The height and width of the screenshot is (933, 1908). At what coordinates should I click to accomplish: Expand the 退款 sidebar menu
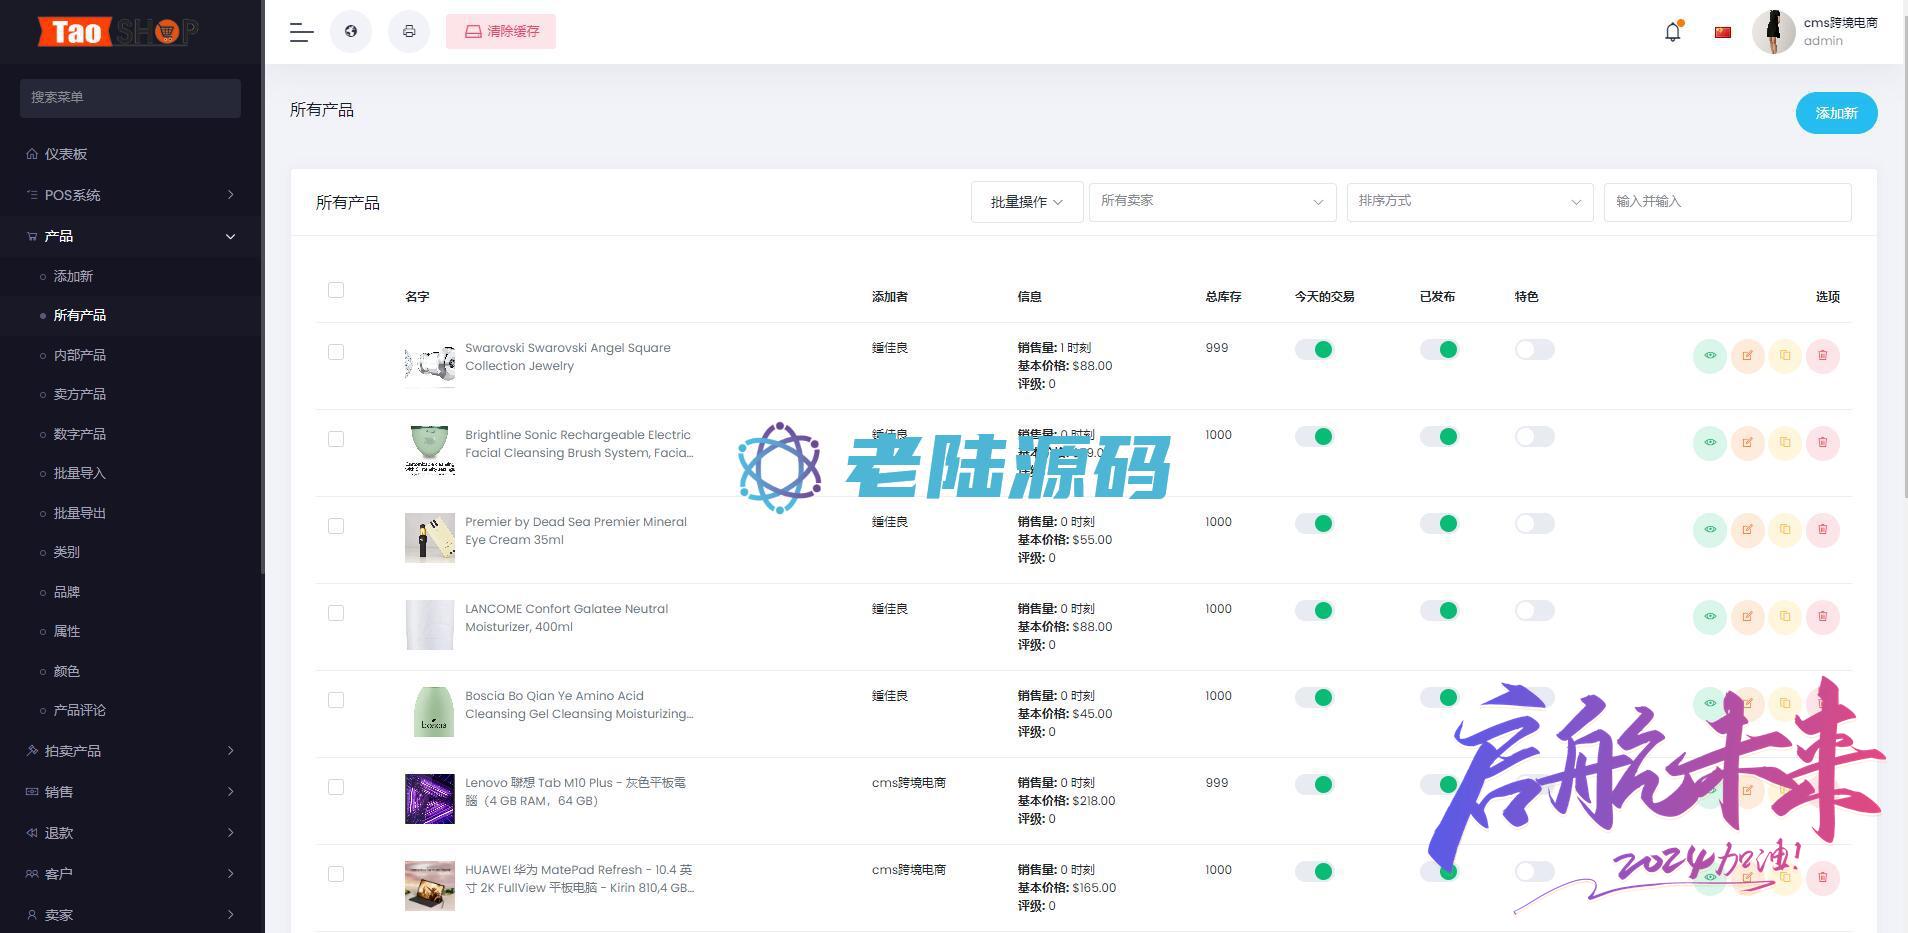click(x=131, y=833)
